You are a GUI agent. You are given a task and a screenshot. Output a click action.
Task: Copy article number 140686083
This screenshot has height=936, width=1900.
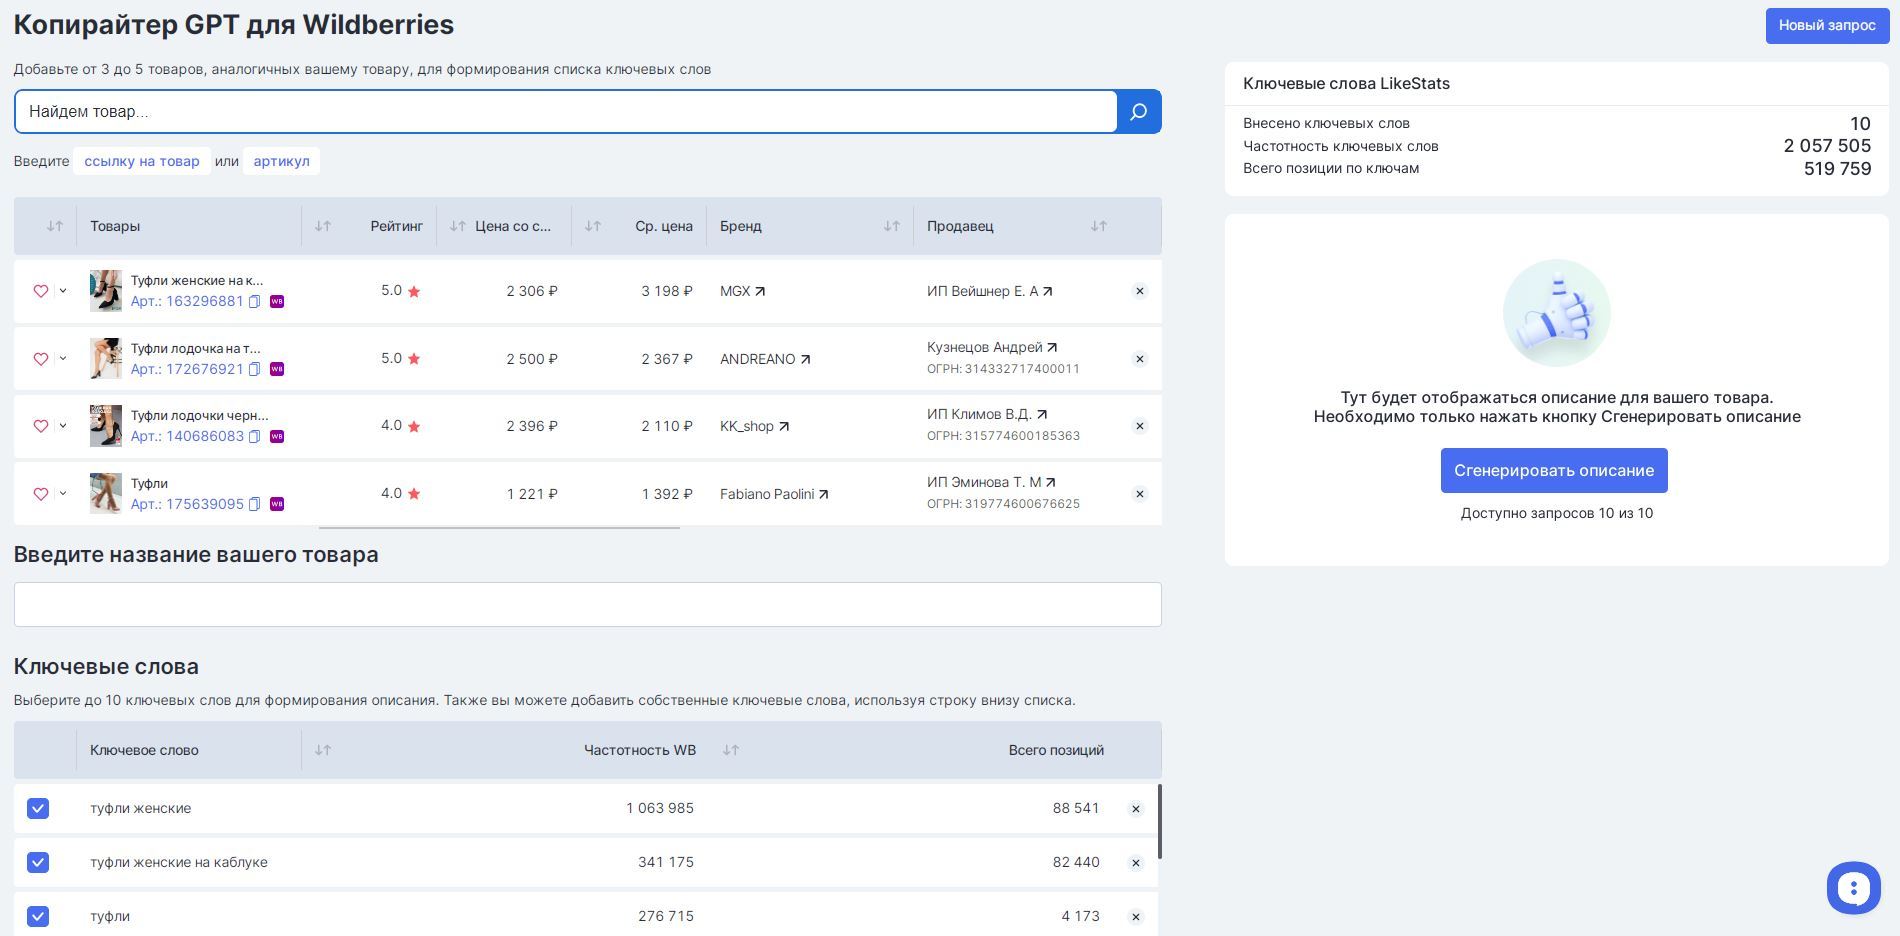(x=254, y=436)
